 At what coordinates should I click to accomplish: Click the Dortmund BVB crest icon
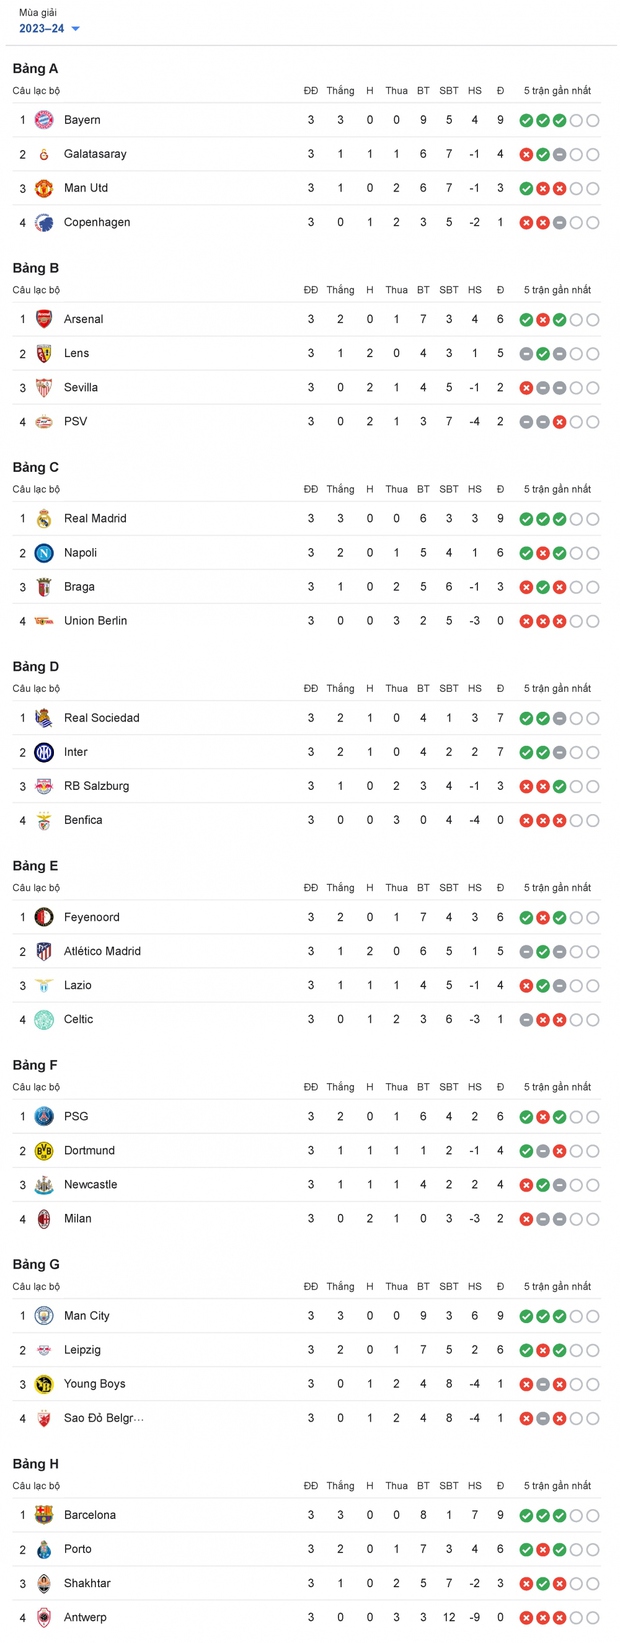[44, 1151]
